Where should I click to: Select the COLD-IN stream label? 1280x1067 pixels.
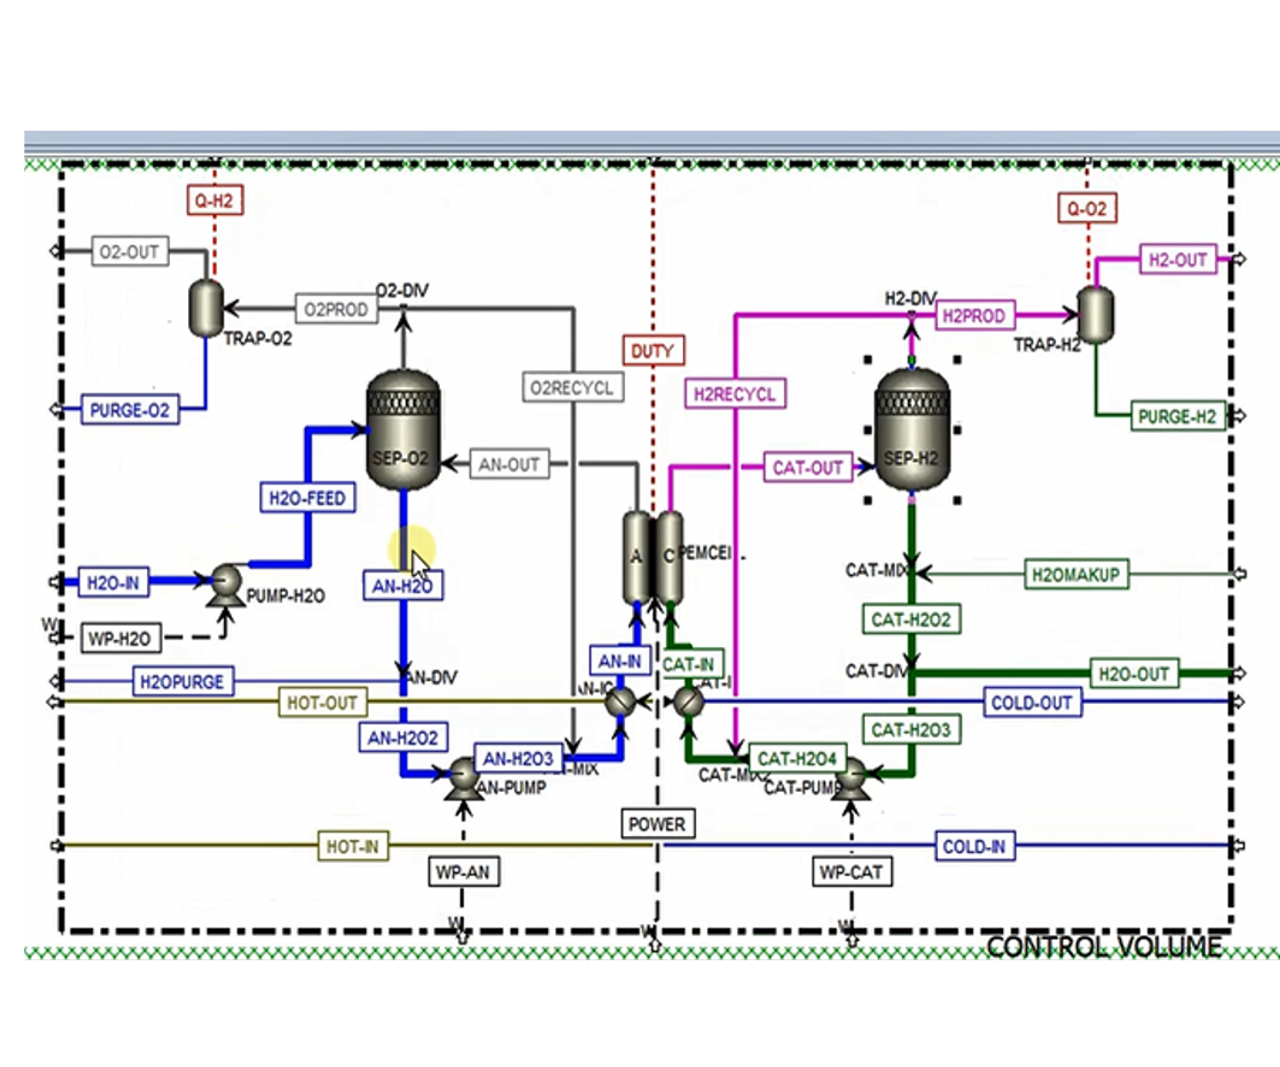(x=973, y=847)
